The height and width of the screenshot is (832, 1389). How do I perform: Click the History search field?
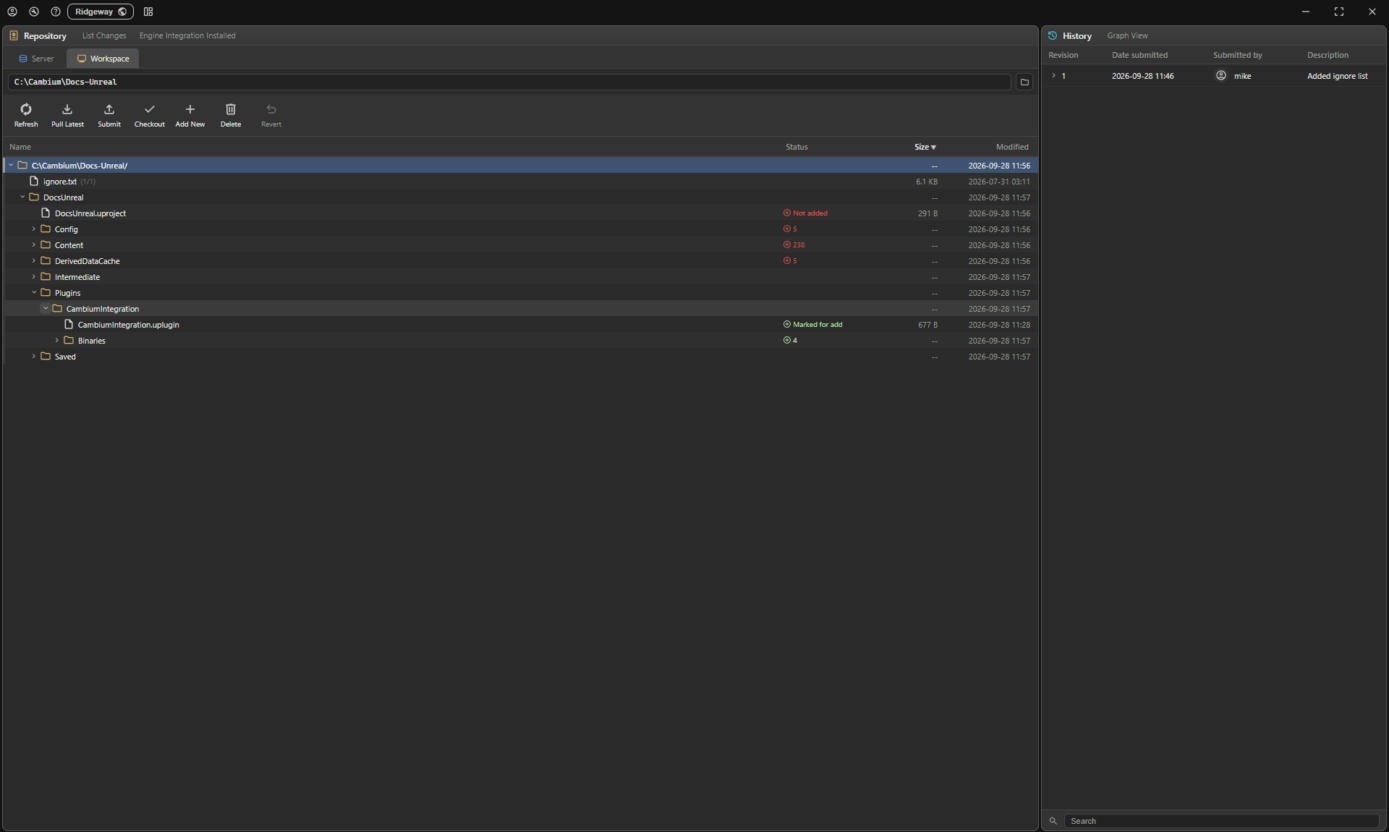pos(1221,821)
